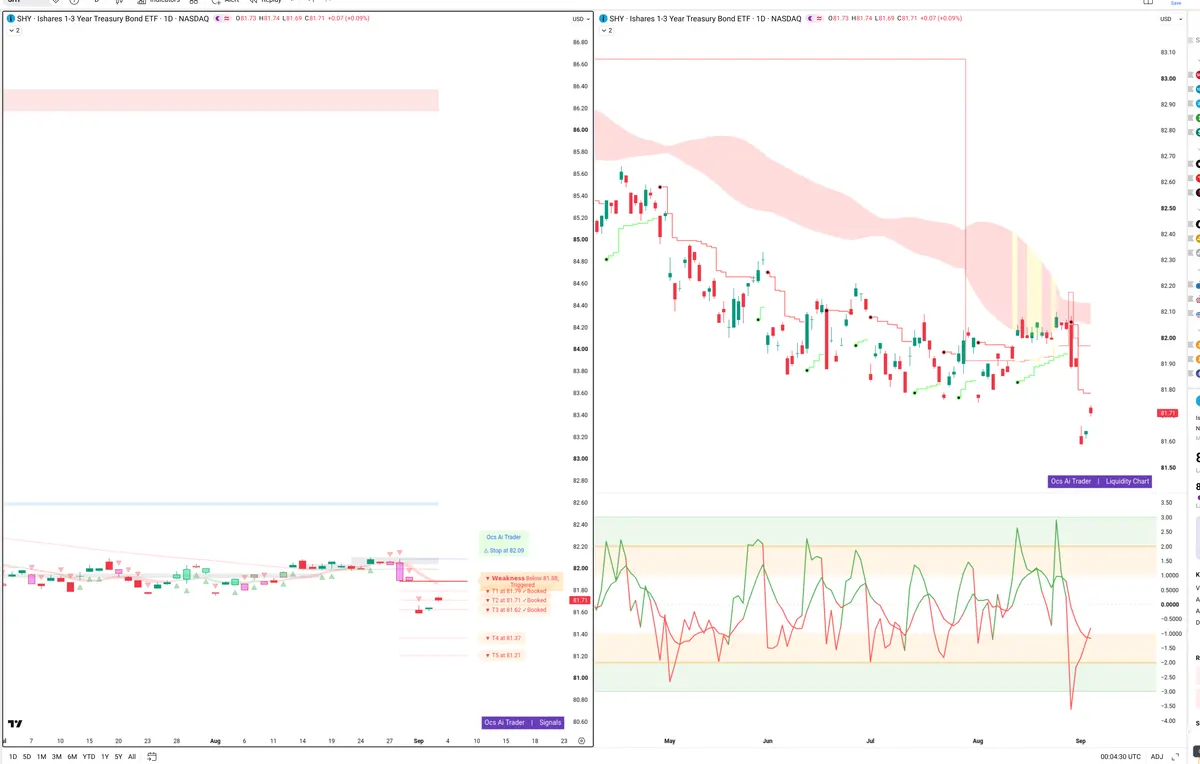Click the T3 at 81.62 Booked label
The height and width of the screenshot is (764, 1200).
click(516, 609)
